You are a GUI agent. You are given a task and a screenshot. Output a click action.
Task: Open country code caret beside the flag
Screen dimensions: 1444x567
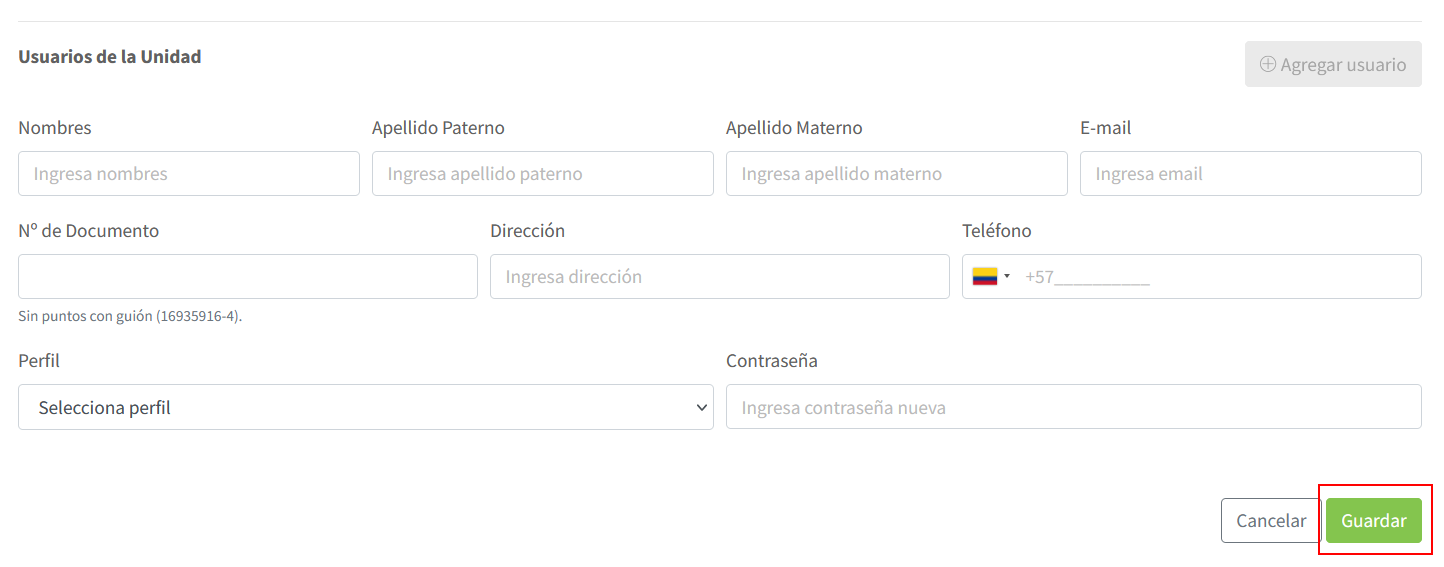tap(1007, 277)
